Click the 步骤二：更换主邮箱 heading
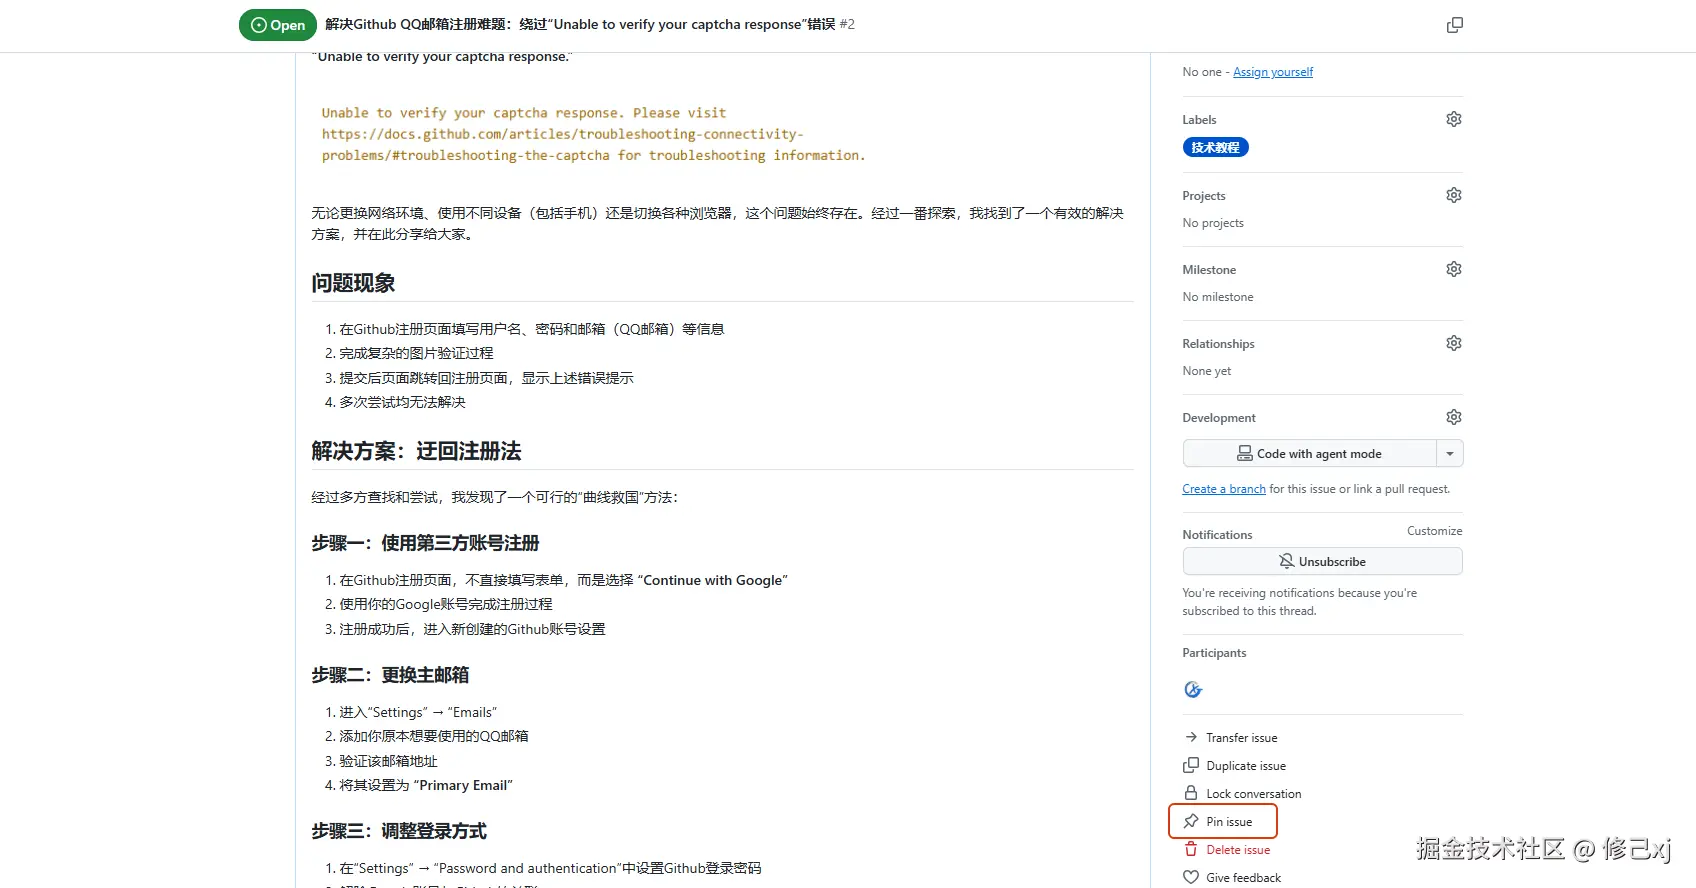 [390, 675]
